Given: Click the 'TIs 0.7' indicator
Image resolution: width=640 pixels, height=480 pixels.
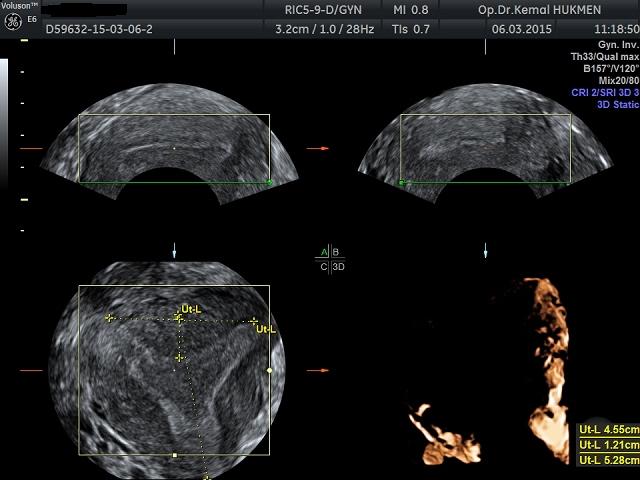Looking at the screenshot, I should pyautogui.click(x=411, y=29).
